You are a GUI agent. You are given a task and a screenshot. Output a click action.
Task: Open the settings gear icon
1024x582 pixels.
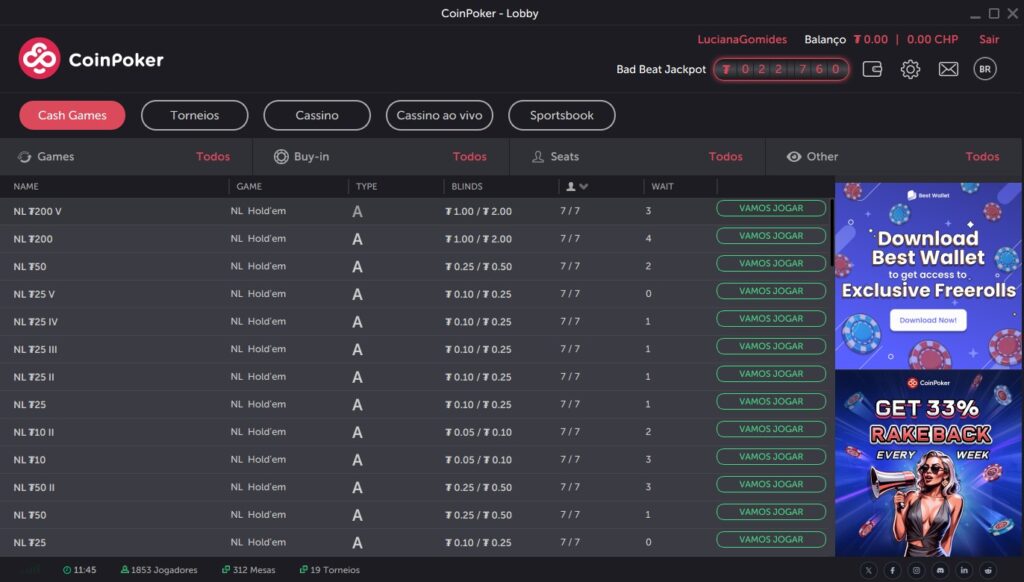[x=910, y=69]
